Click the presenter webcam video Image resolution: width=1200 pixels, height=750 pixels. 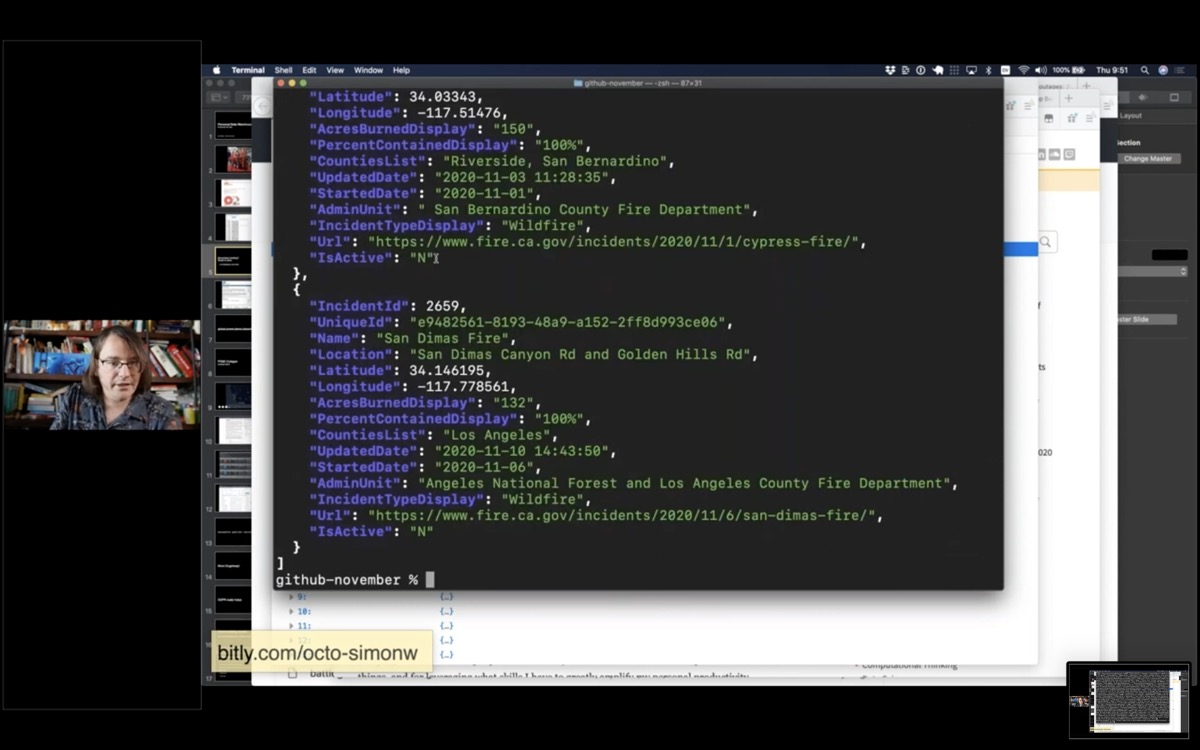point(102,375)
